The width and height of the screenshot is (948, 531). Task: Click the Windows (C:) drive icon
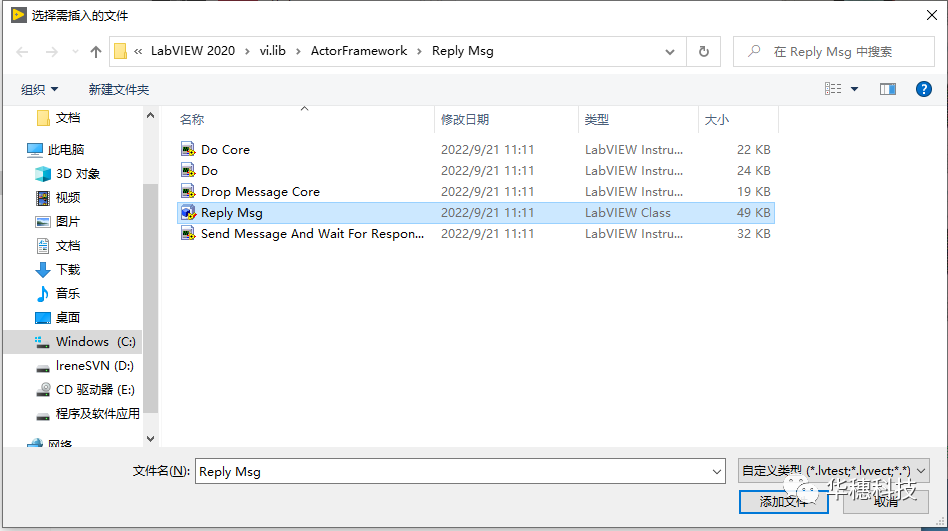coord(42,342)
